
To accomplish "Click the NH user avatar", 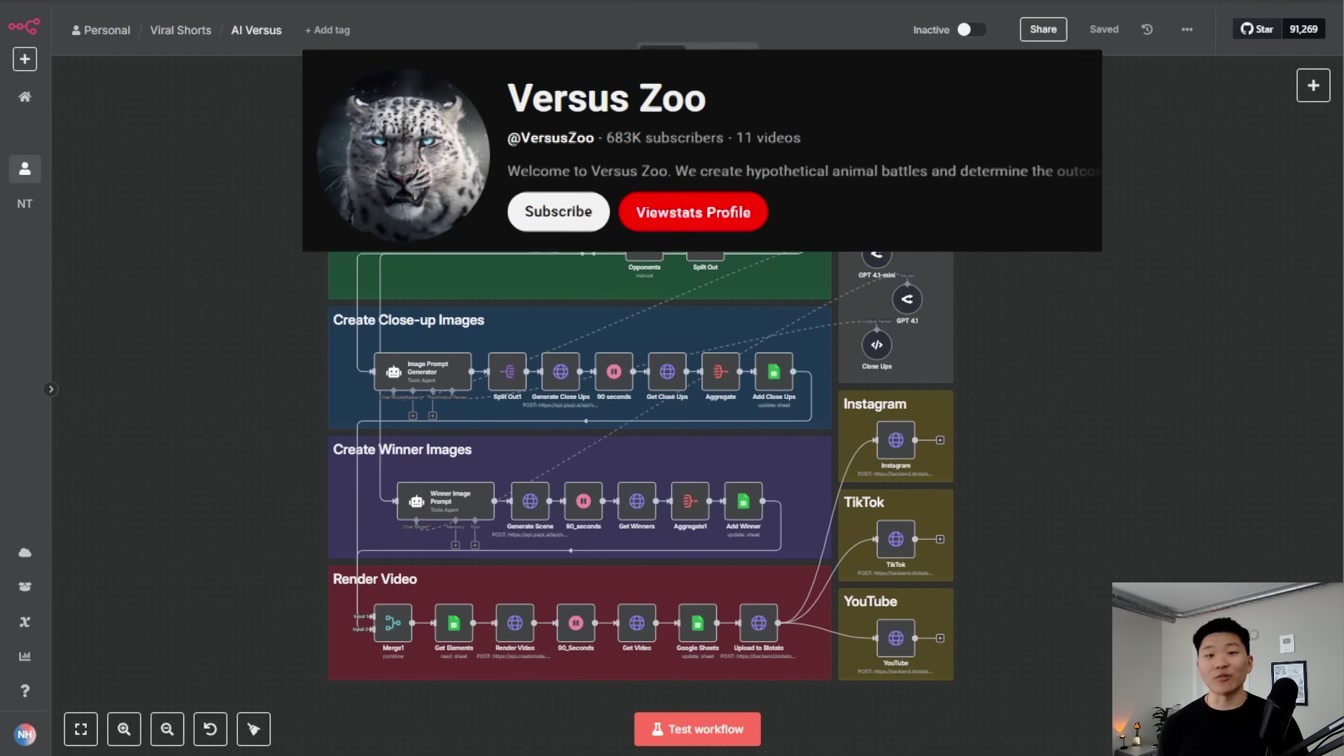I will click(25, 734).
